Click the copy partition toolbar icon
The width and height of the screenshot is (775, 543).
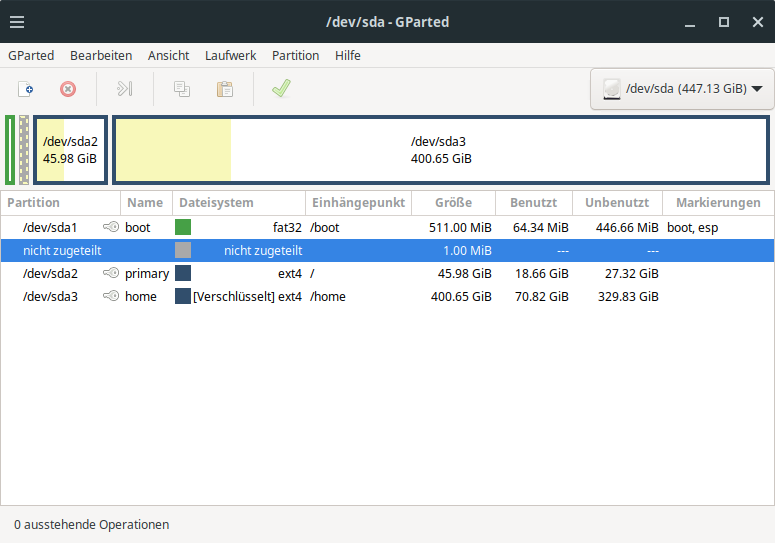[x=182, y=89]
